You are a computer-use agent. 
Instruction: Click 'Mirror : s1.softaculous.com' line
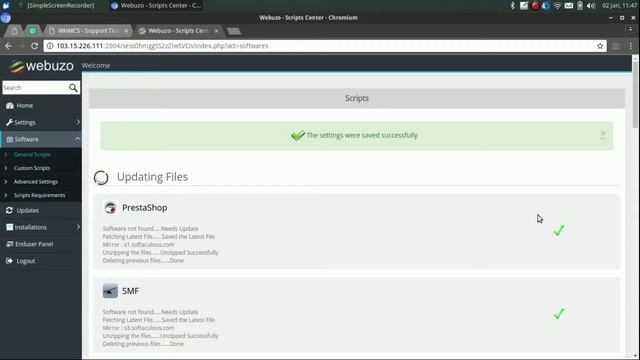click(x=138, y=244)
